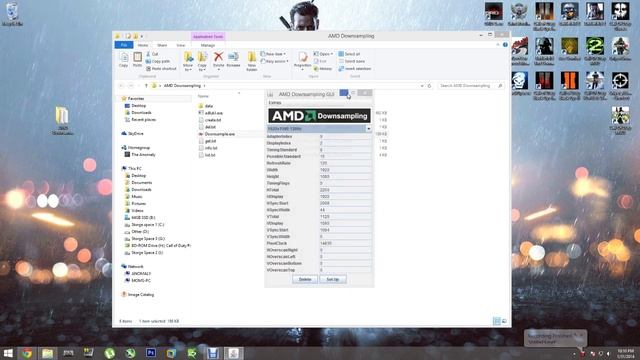The image size is (640, 360).
Task: Click the Set Up button
Action: pos(333,279)
